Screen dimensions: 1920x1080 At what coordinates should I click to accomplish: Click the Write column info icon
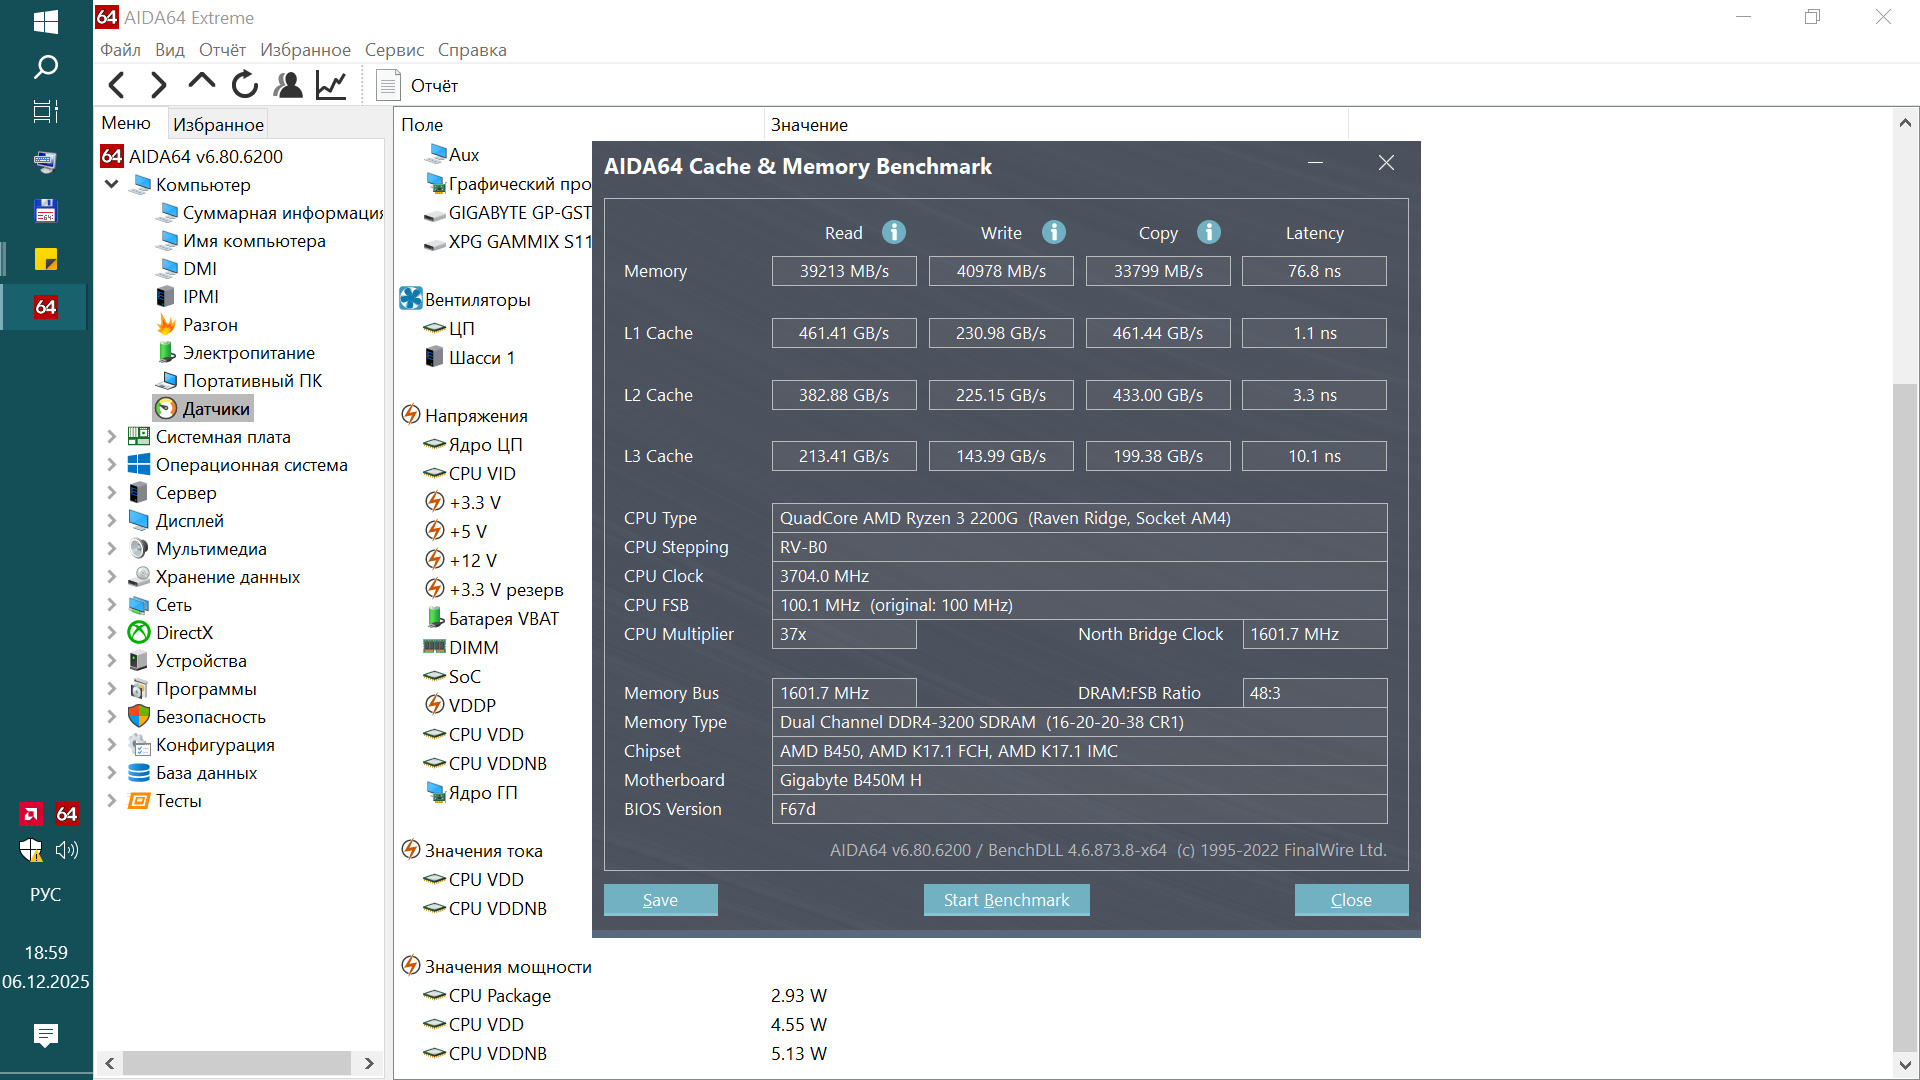[x=1054, y=232]
